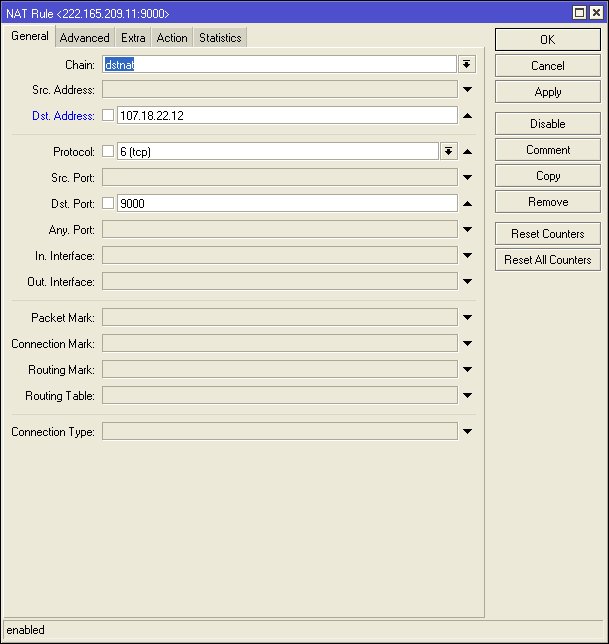Close the NAT Rule window
609x644 pixels.
[596, 13]
